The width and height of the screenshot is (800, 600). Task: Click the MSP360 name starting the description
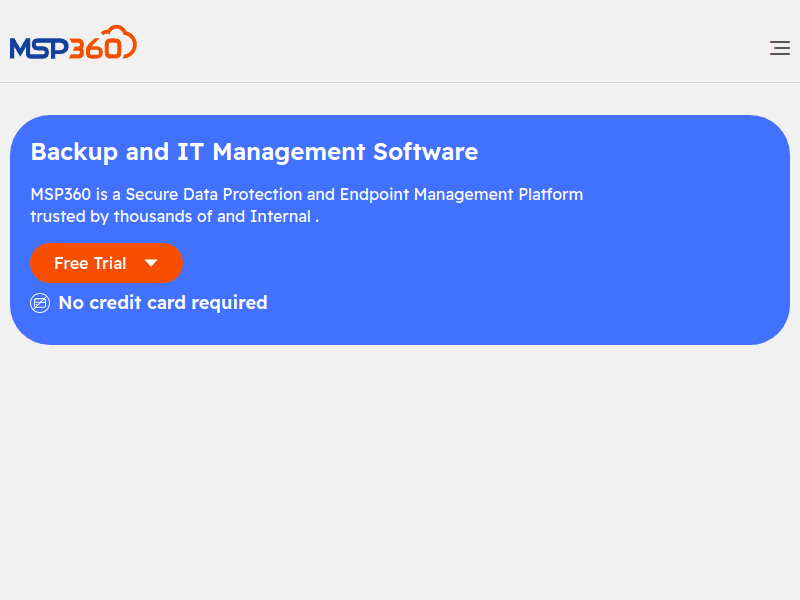click(x=60, y=194)
